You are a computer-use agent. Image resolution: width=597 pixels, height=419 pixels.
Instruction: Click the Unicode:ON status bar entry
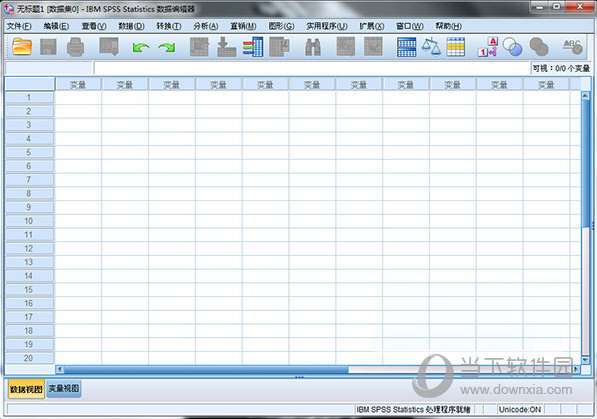coord(520,409)
